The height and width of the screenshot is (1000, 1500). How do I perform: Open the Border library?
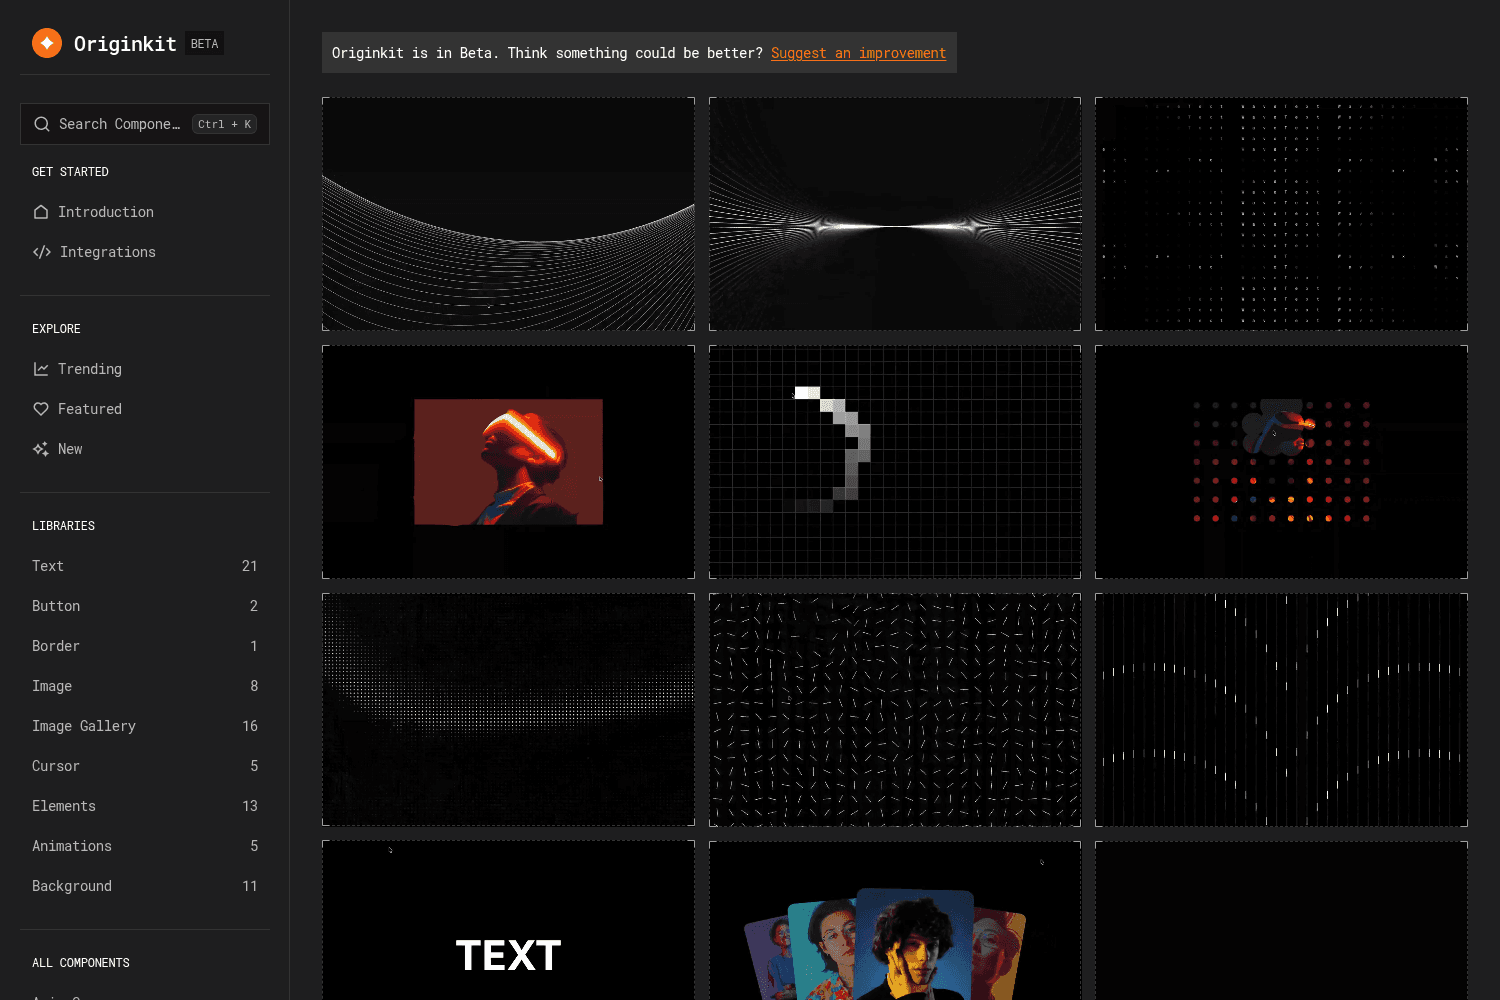(145, 646)
